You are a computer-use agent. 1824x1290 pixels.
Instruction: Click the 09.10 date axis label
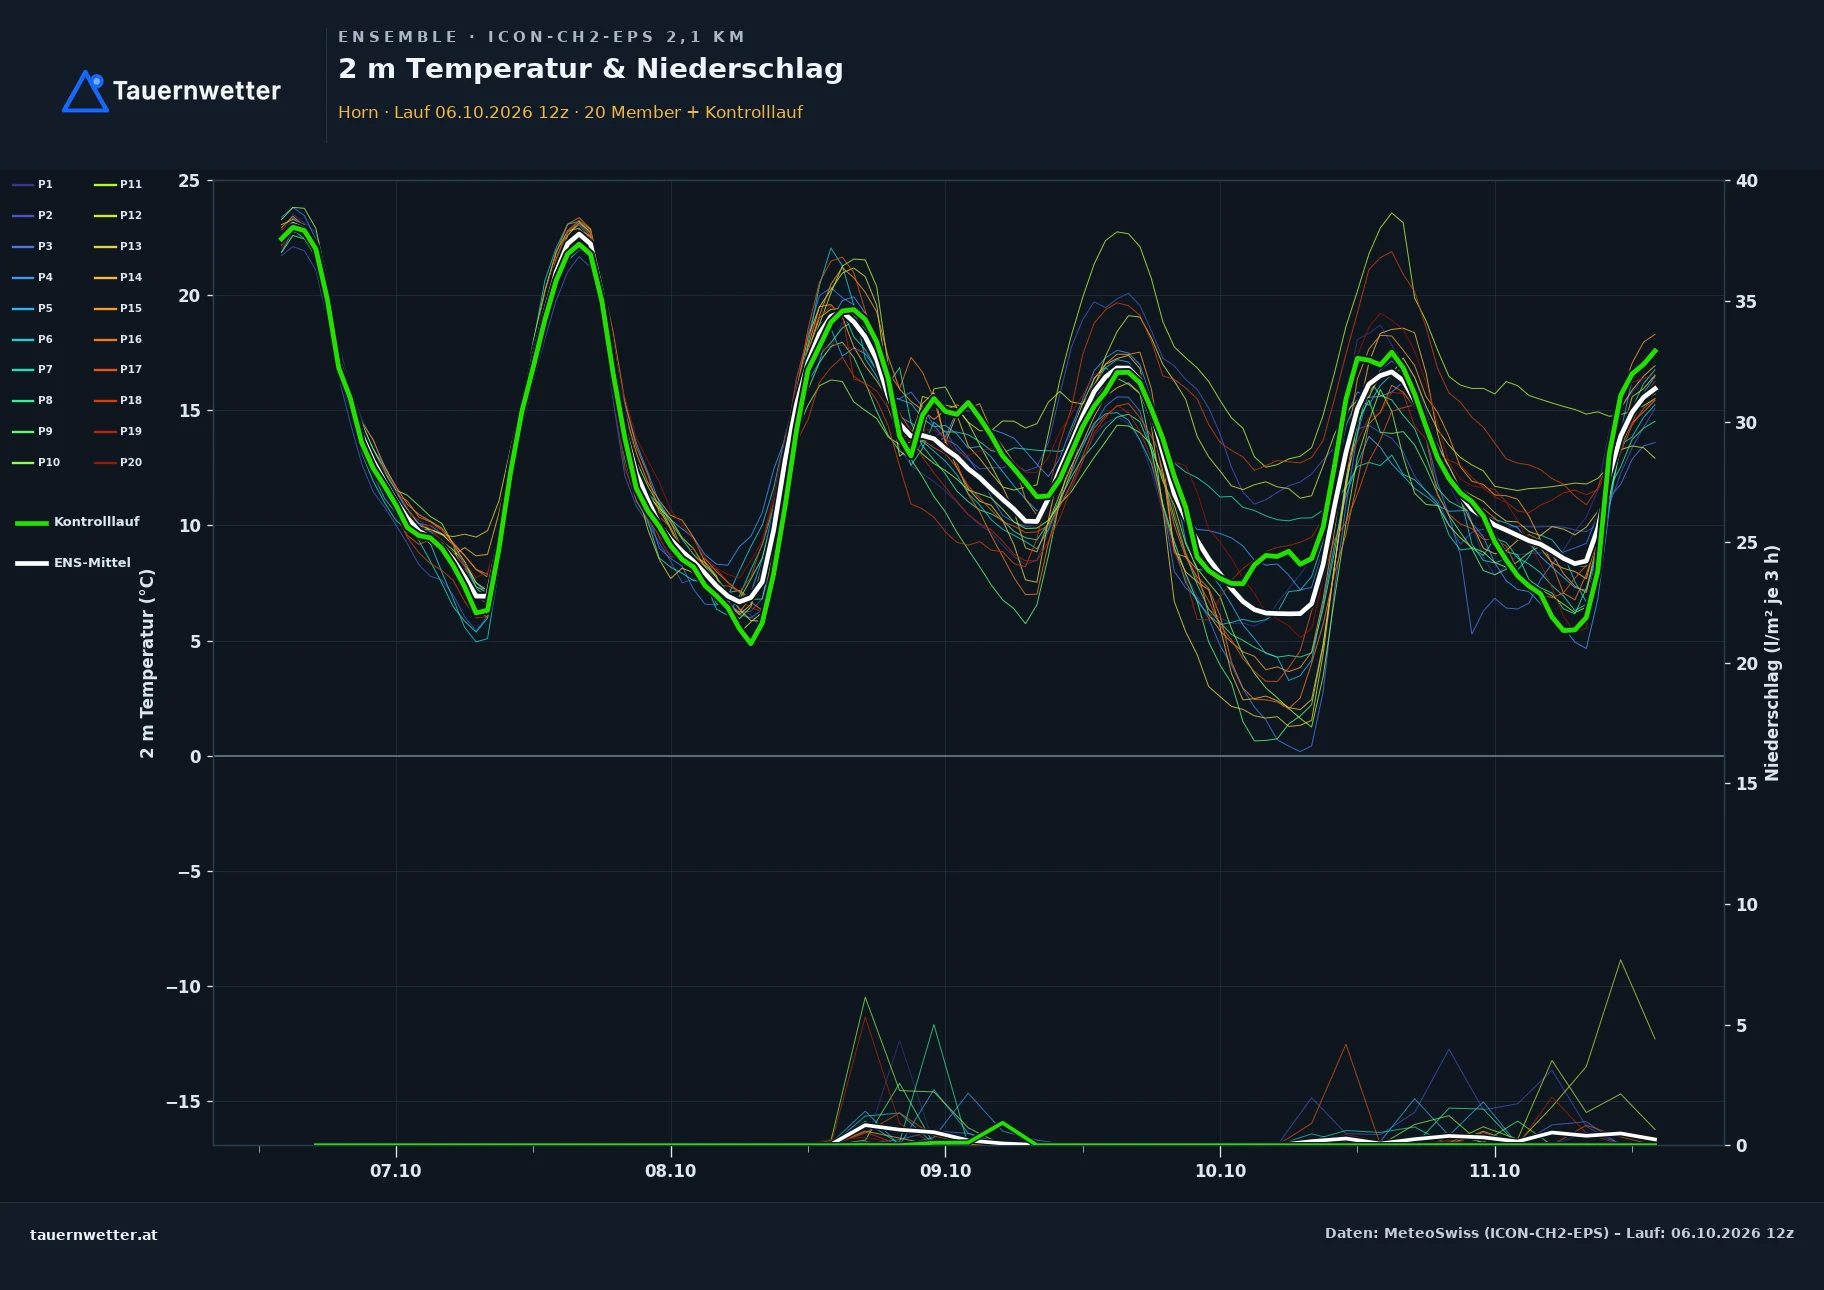[x=945, y=1171]
